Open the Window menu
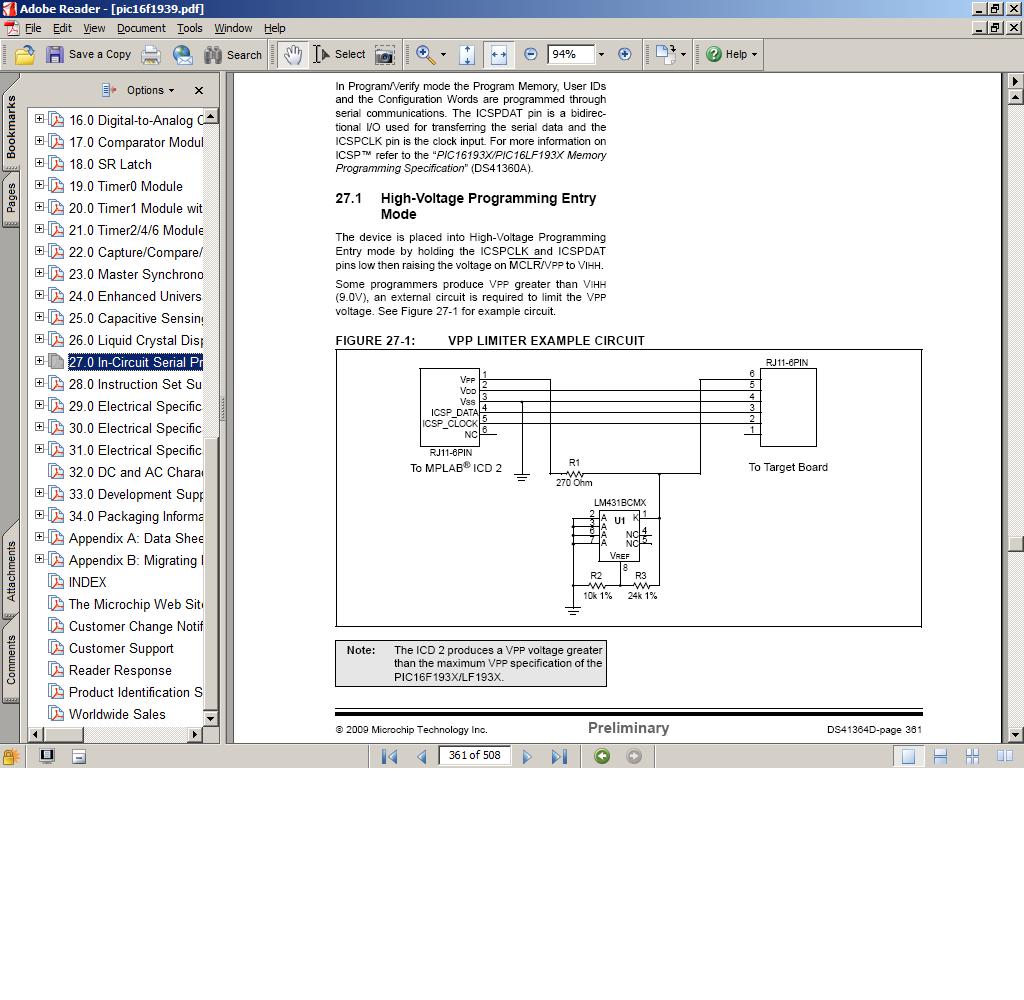Screen dimensions: 1024x1000 [233, 28]
